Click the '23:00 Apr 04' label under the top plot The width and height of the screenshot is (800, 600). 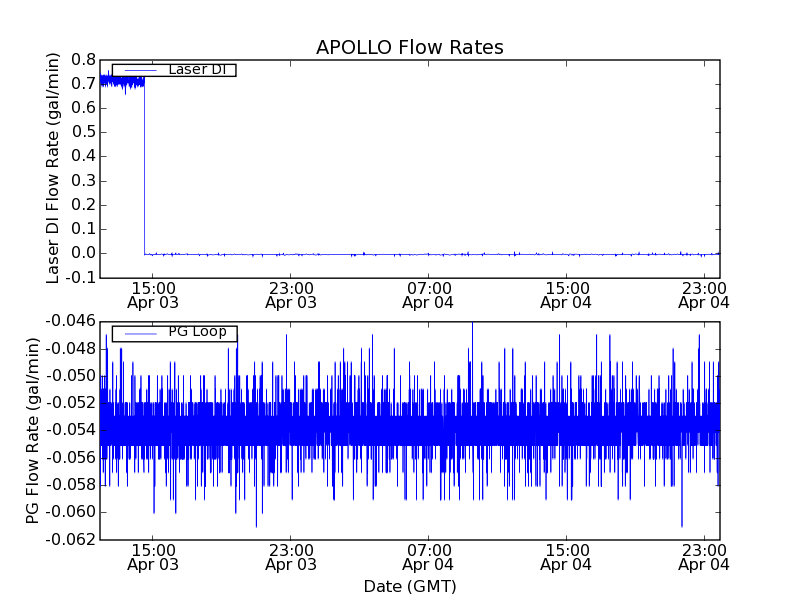tap(704, 295)
